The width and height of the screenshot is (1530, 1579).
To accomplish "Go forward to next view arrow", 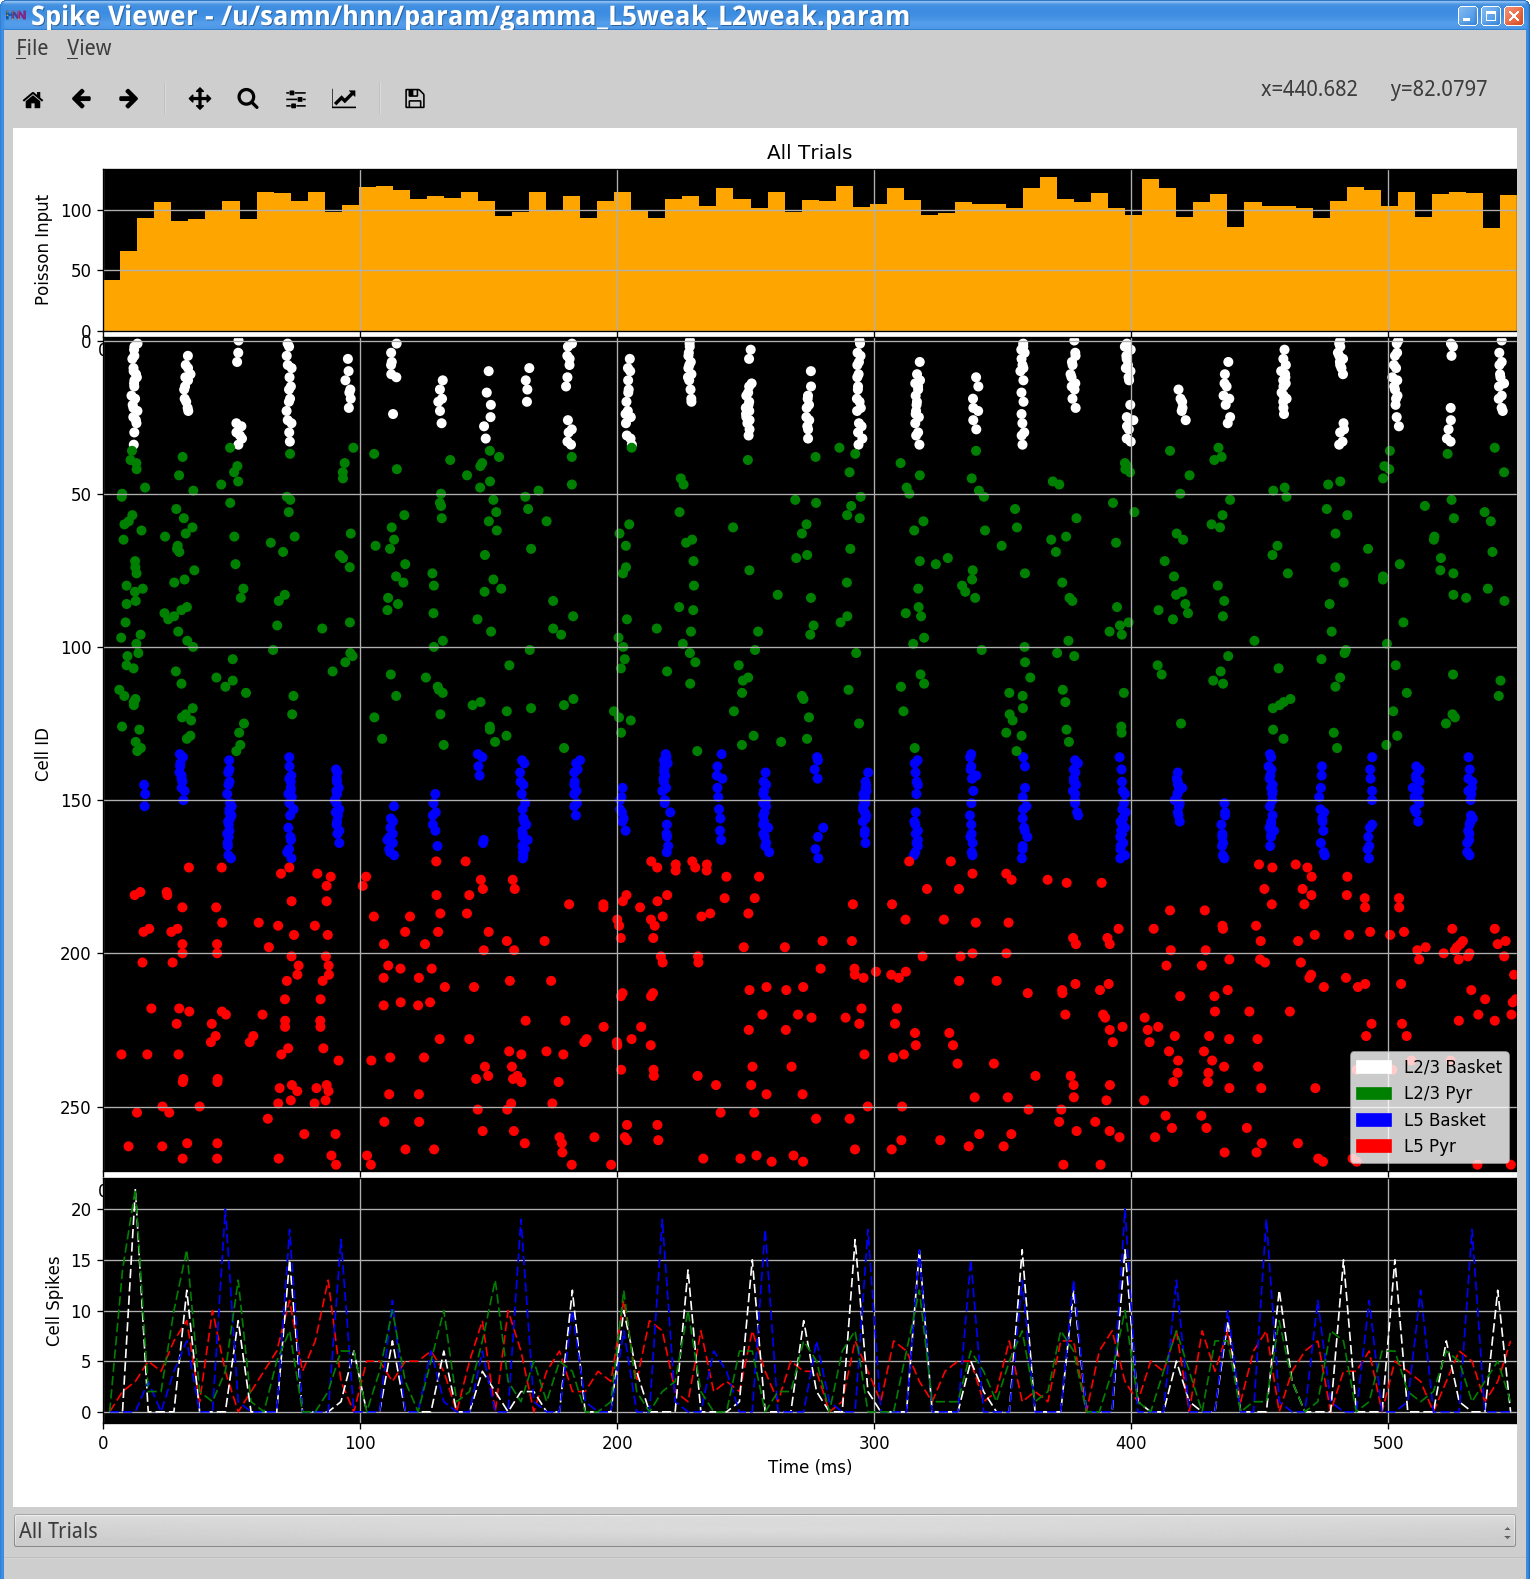I will [x=128, y=99].
